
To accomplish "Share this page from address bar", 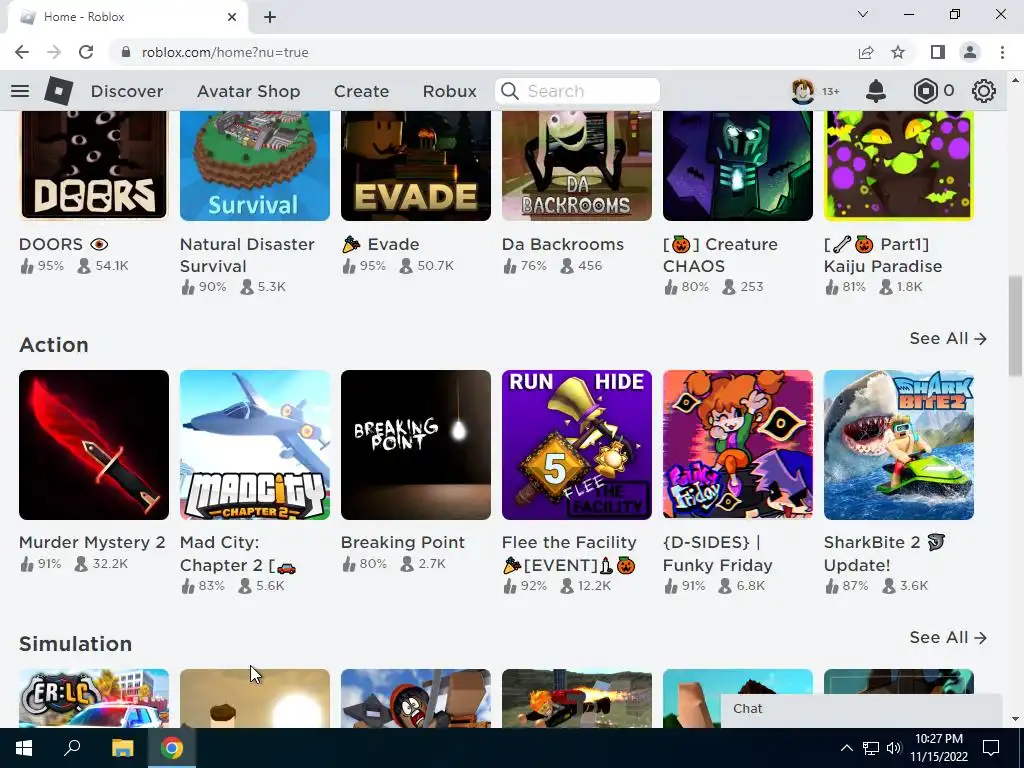I will (x=866, y=52).
